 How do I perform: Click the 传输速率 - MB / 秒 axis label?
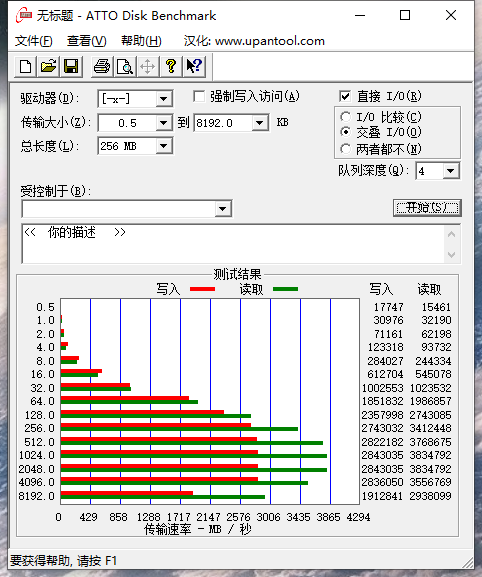pyautogui.click(x=198, y=530)
